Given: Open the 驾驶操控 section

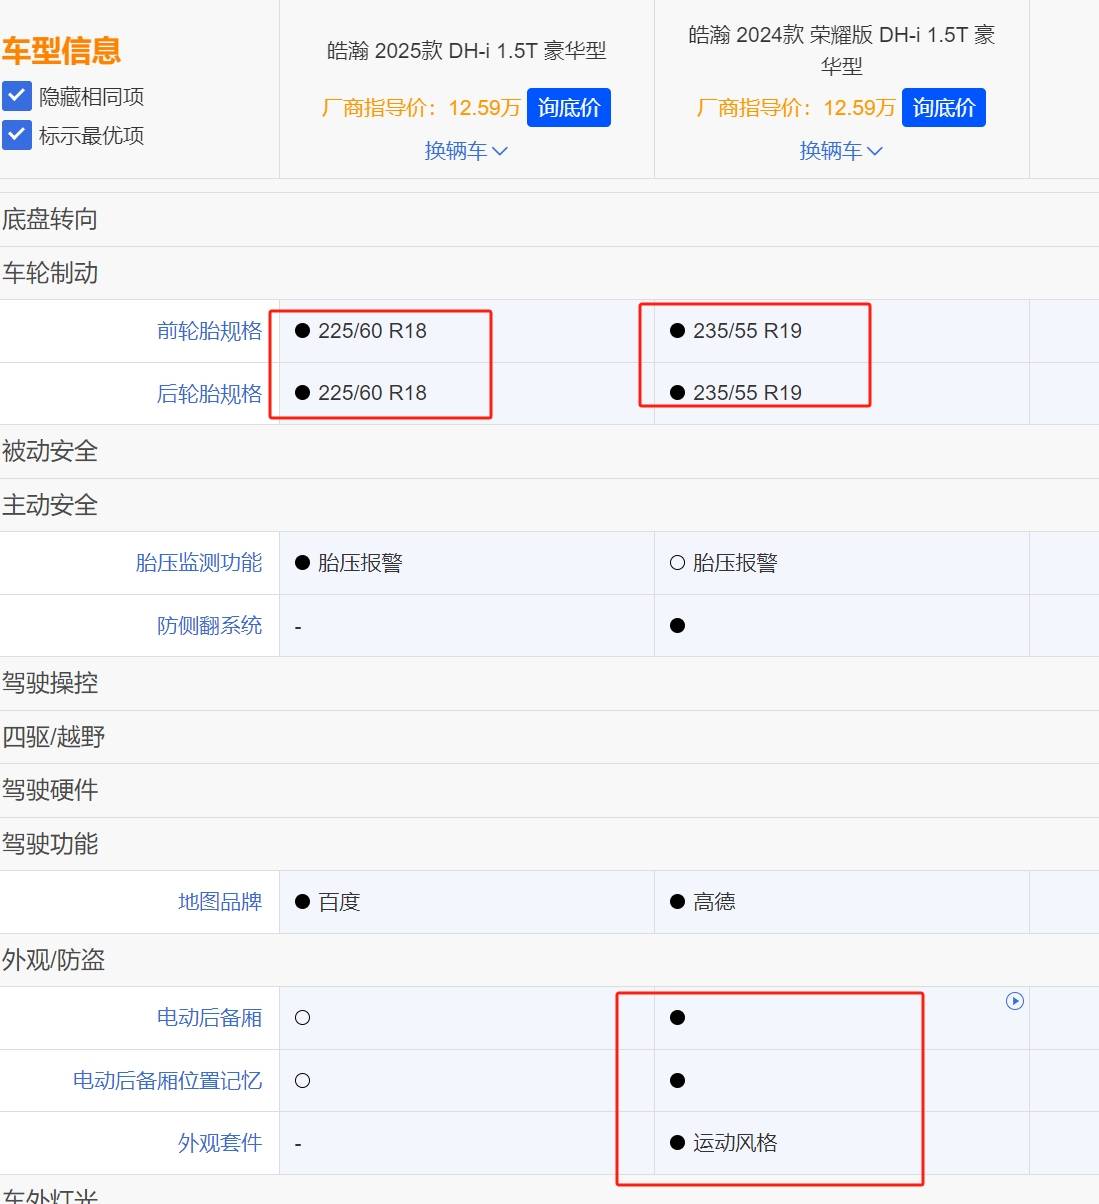Looking at the screenshot, I should click(x=50, y=683).
